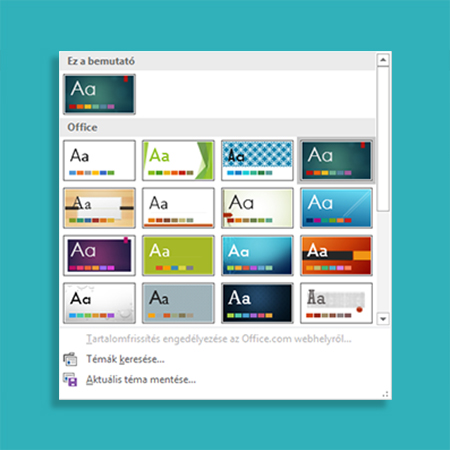This screenshot has width=450, height=450.
Task: Click the resize grip at gallery corner
Action: 385,394
